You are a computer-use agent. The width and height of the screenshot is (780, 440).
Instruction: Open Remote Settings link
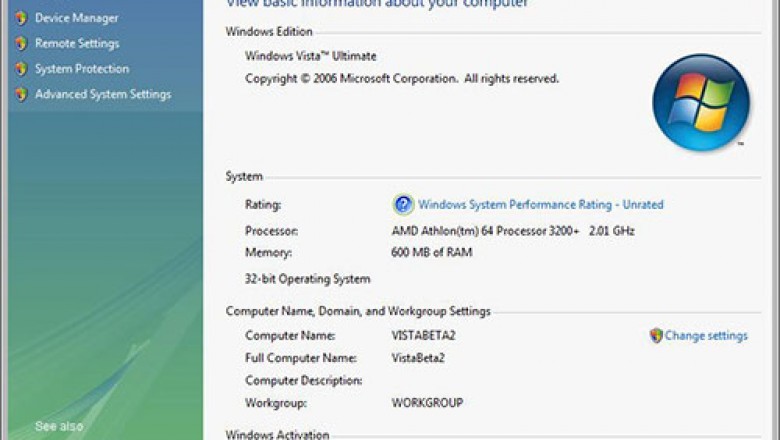tap(77, 44)
